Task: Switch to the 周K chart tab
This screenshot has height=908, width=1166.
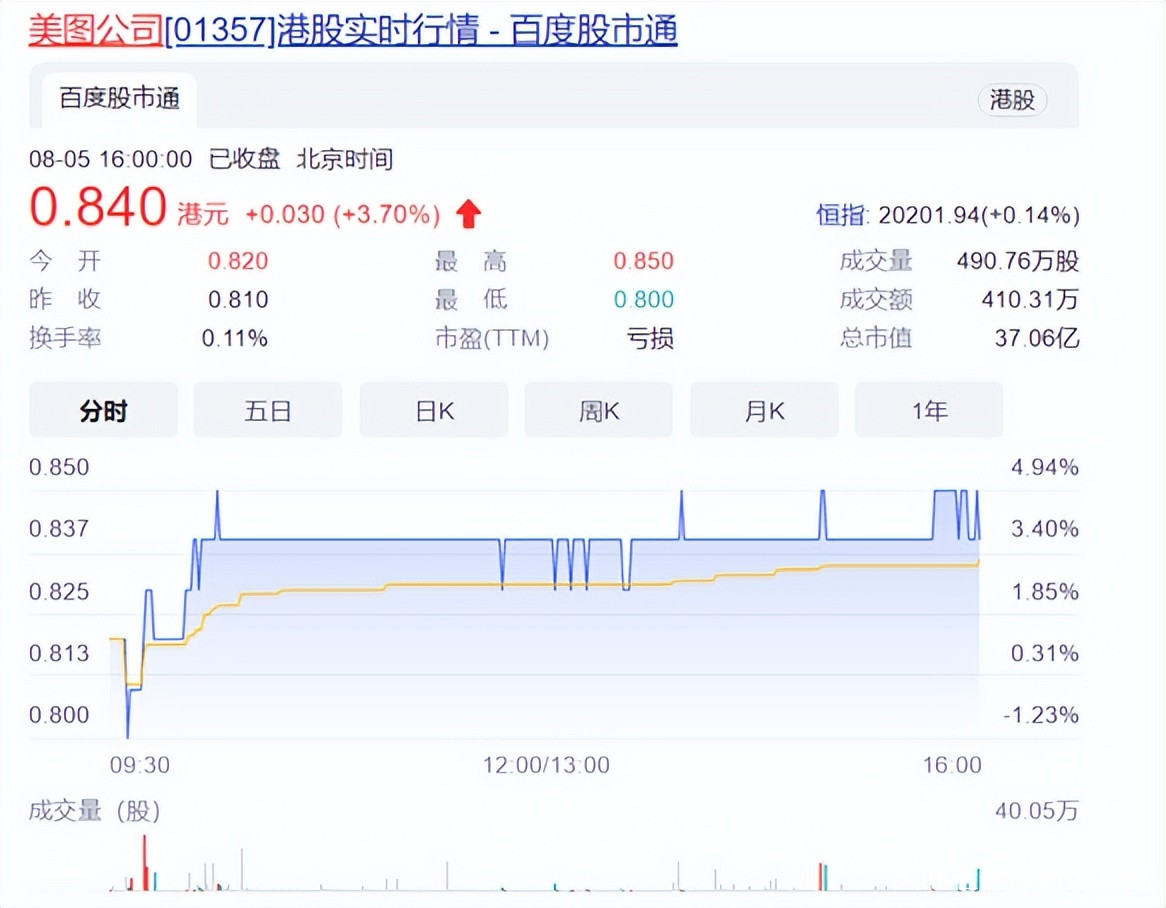Action: (599, 410)
